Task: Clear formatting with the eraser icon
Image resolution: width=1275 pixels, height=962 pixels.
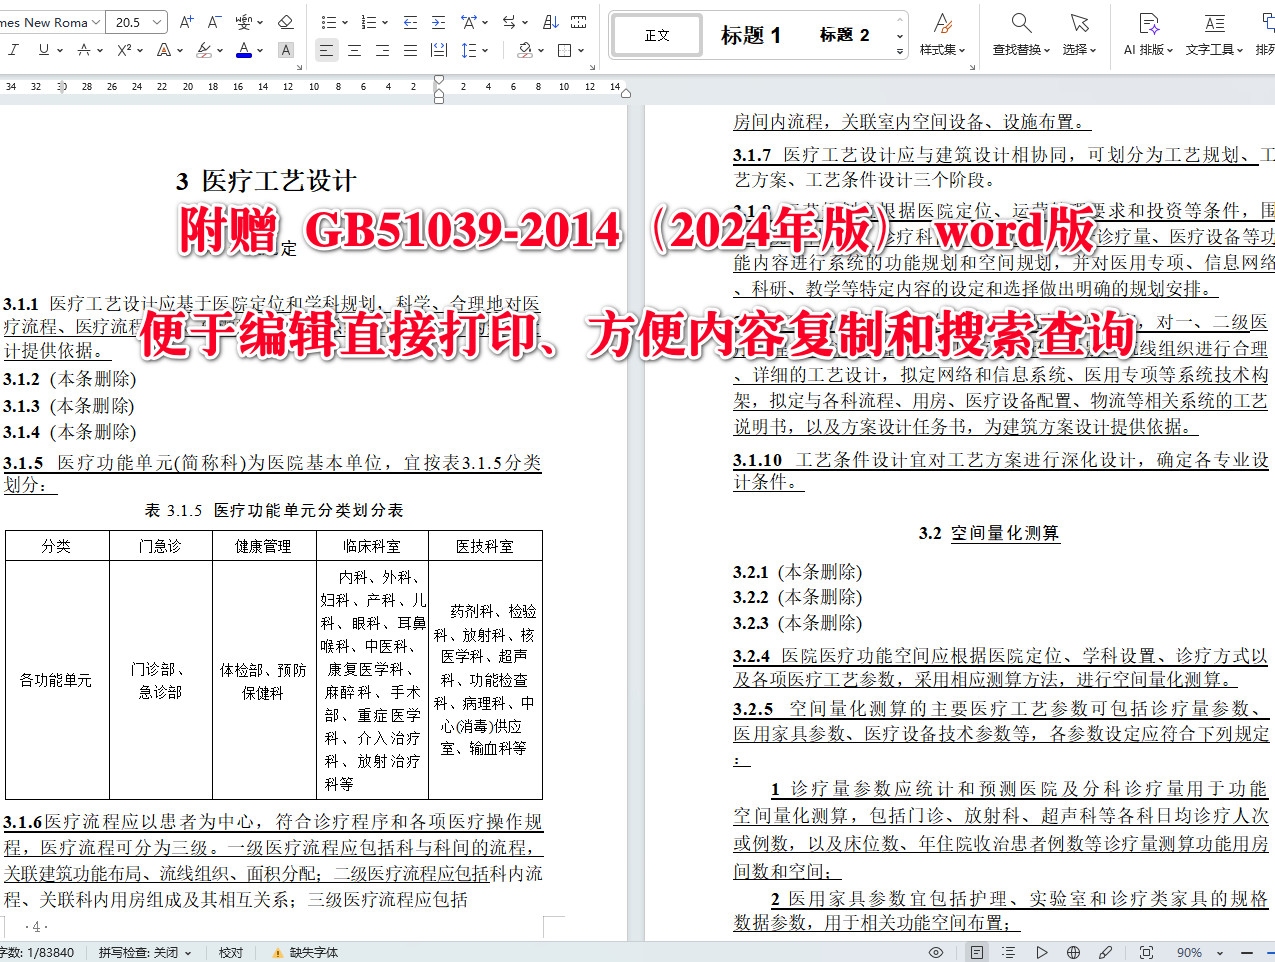Action: pos(285,22)
